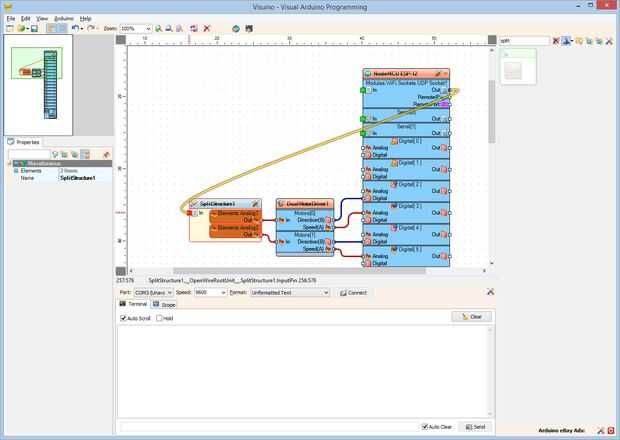
Task: Click the Open project icon
Action: (x=21, y=28)
